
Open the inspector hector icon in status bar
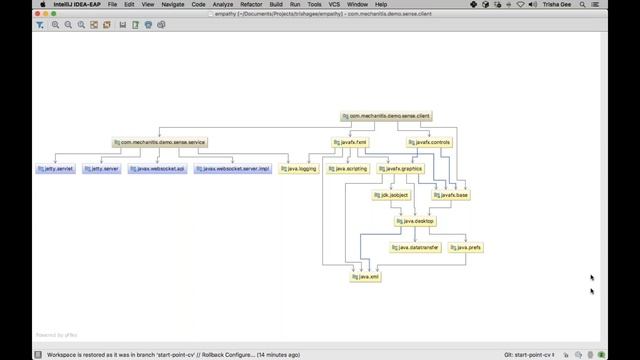(578, 355)
